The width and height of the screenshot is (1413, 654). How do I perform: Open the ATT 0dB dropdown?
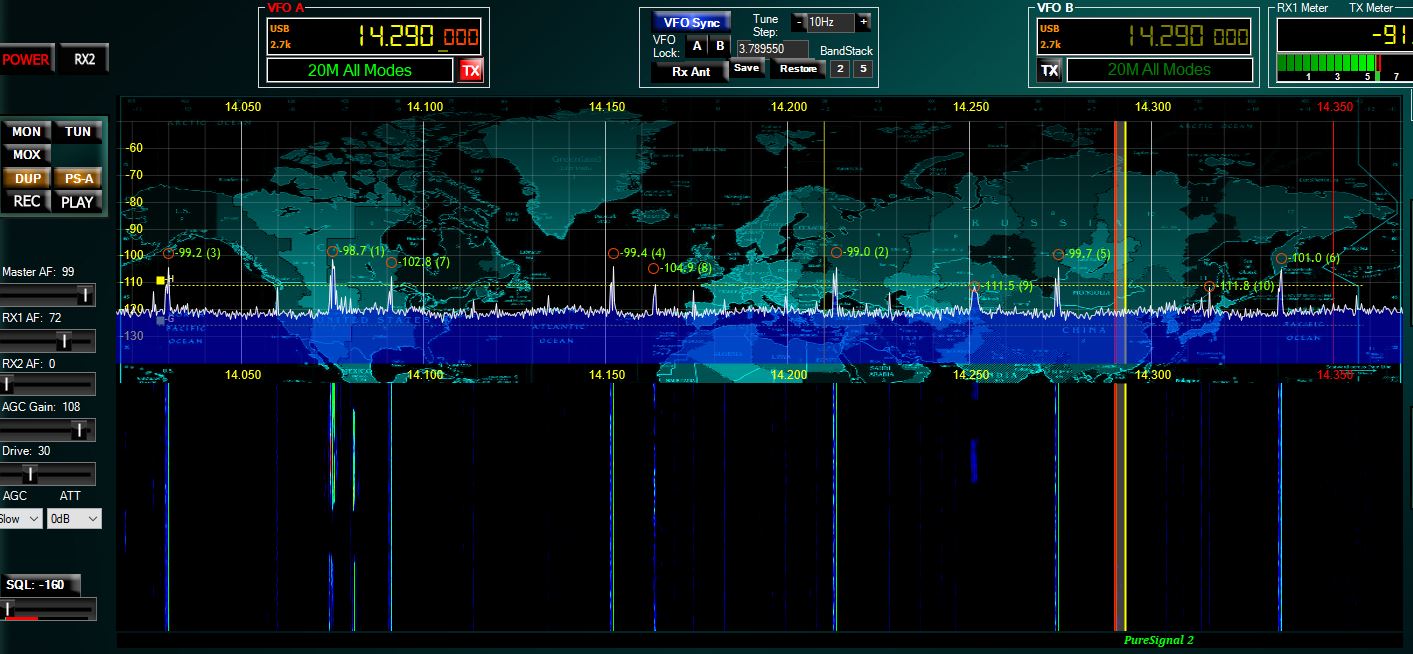(x=74, y=519)
